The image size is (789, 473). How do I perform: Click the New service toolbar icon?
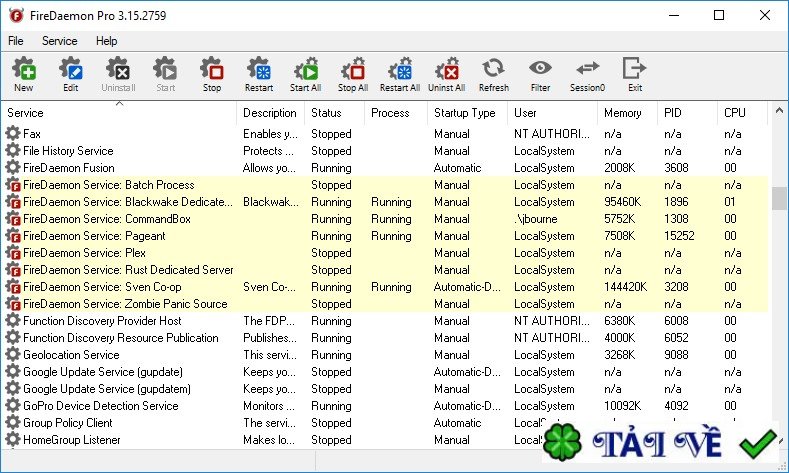point(24,68)
